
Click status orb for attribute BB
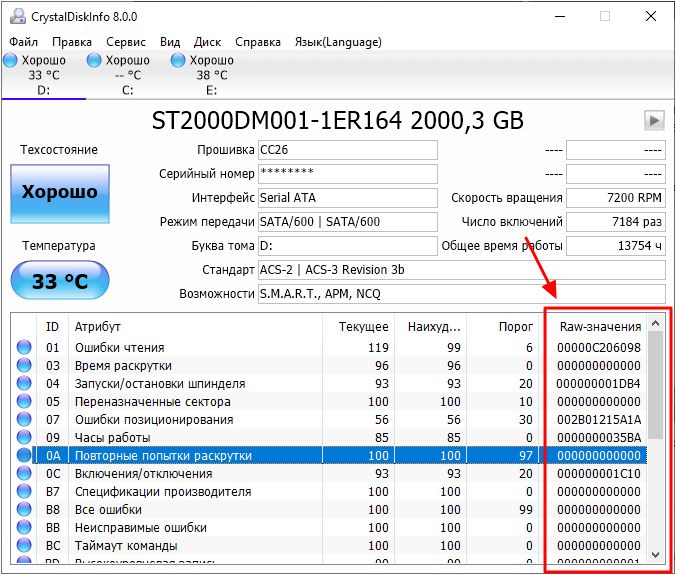click(x=24, y=528)
